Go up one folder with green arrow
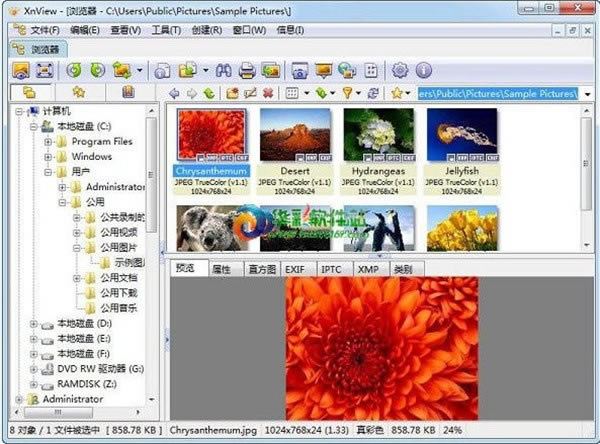Image resolution: width=600 pixels, height=444 pixels. 209,93
